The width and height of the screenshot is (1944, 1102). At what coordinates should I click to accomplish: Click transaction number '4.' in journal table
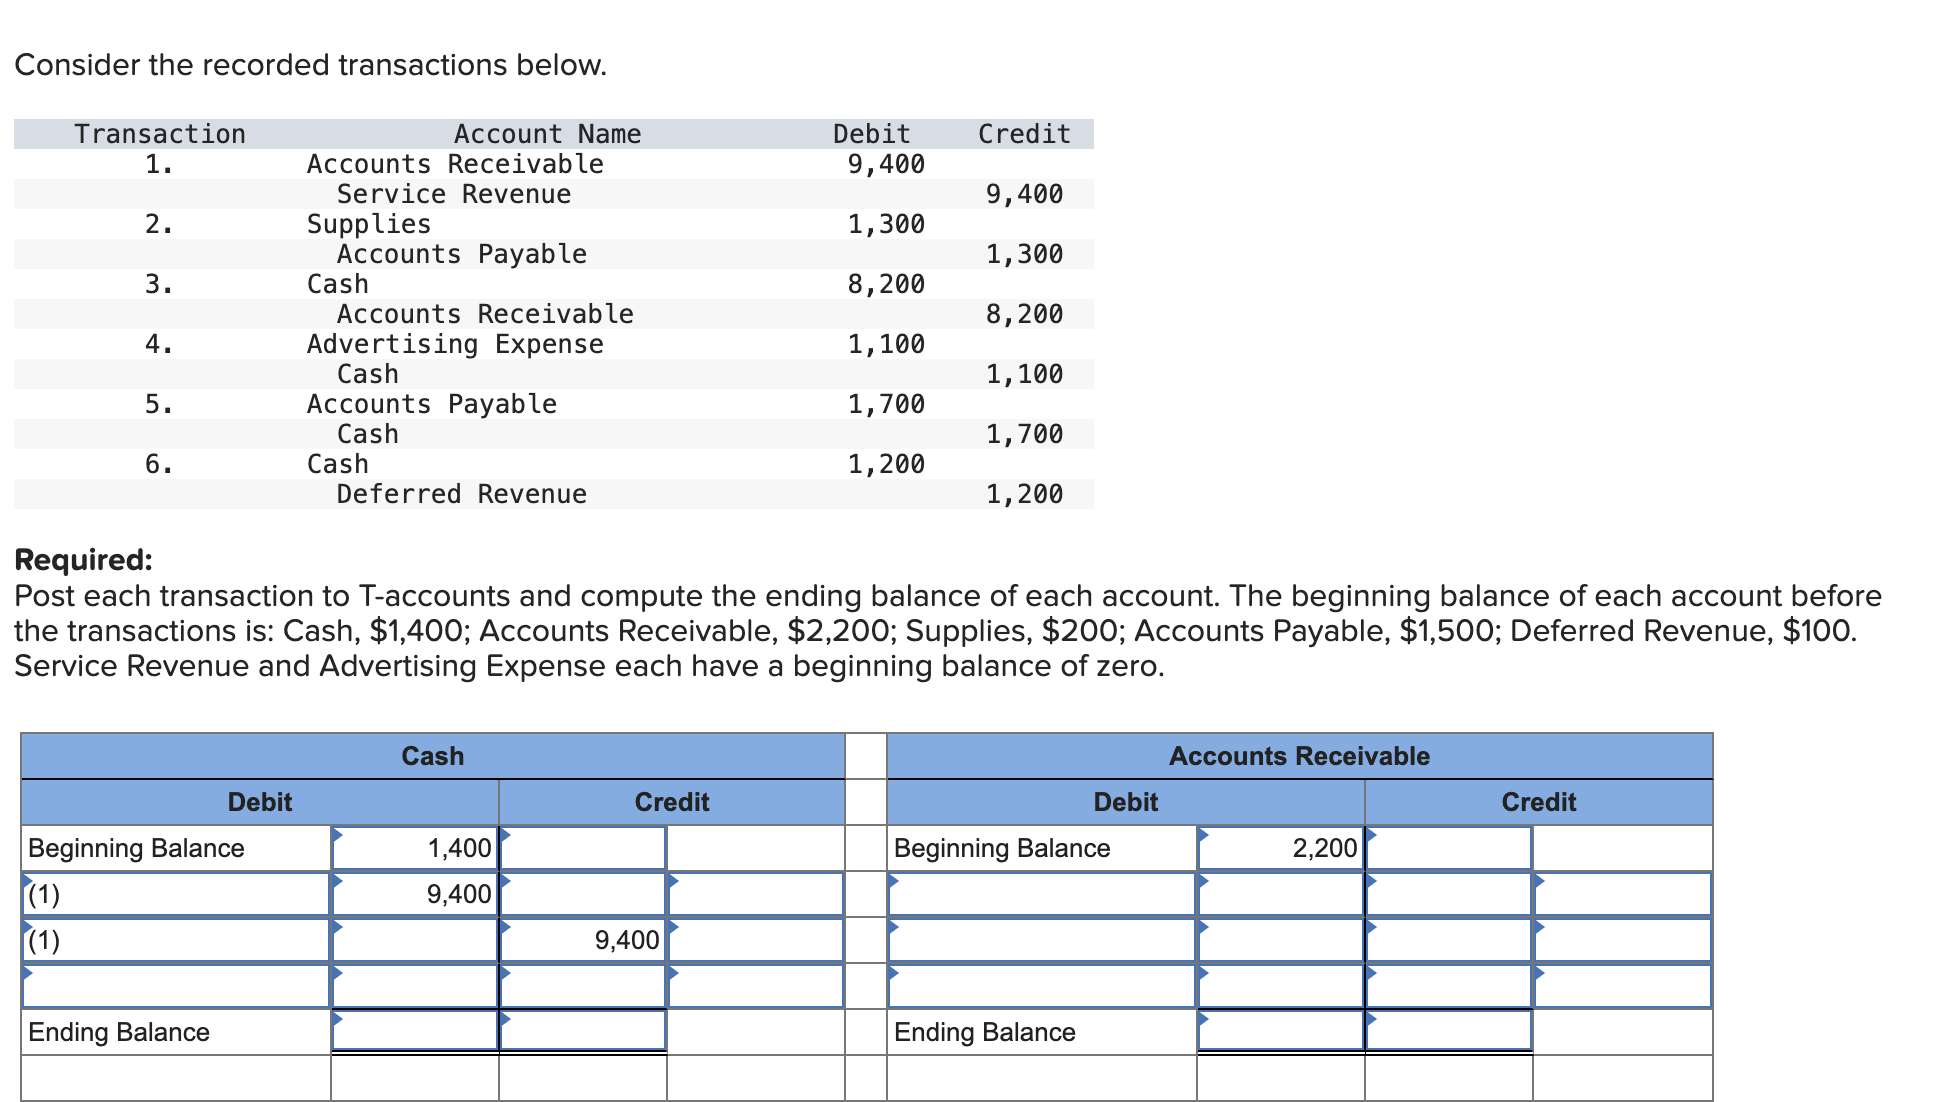pyautogui.click(x=159, y=344)
